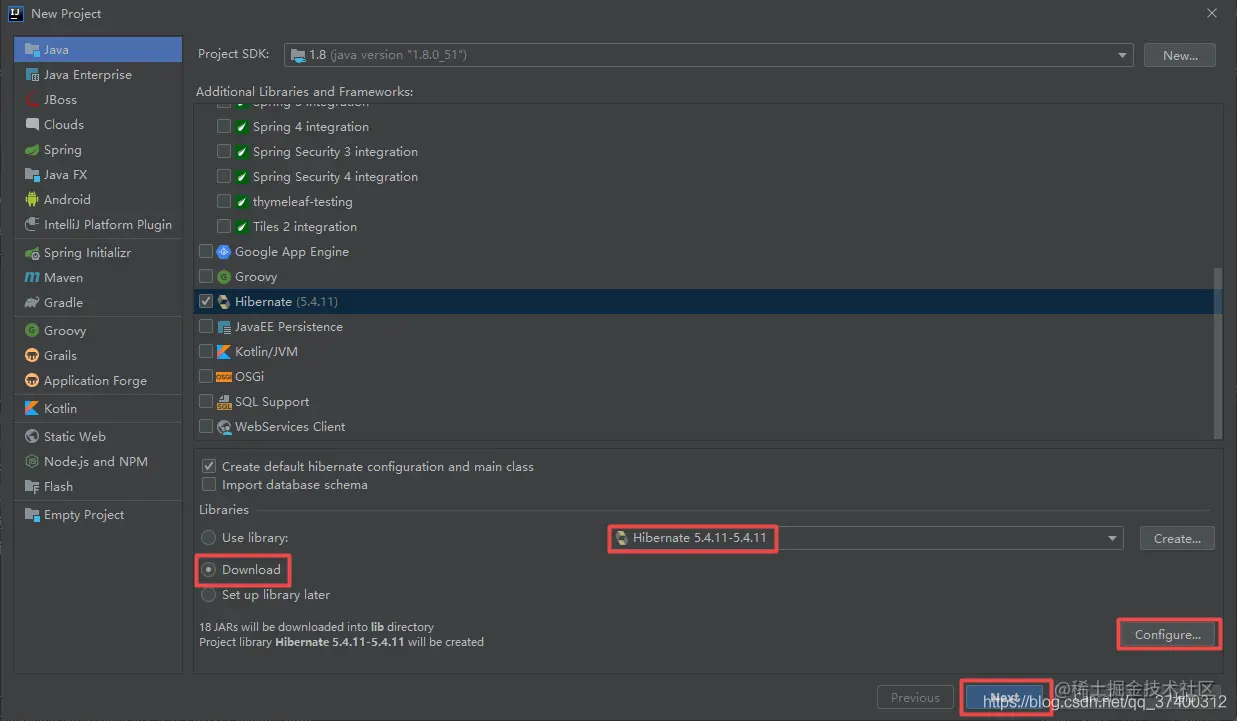The image size is (1237, 721).
Task: Click the Google App Engine framework icon
Action: [224, 251]
